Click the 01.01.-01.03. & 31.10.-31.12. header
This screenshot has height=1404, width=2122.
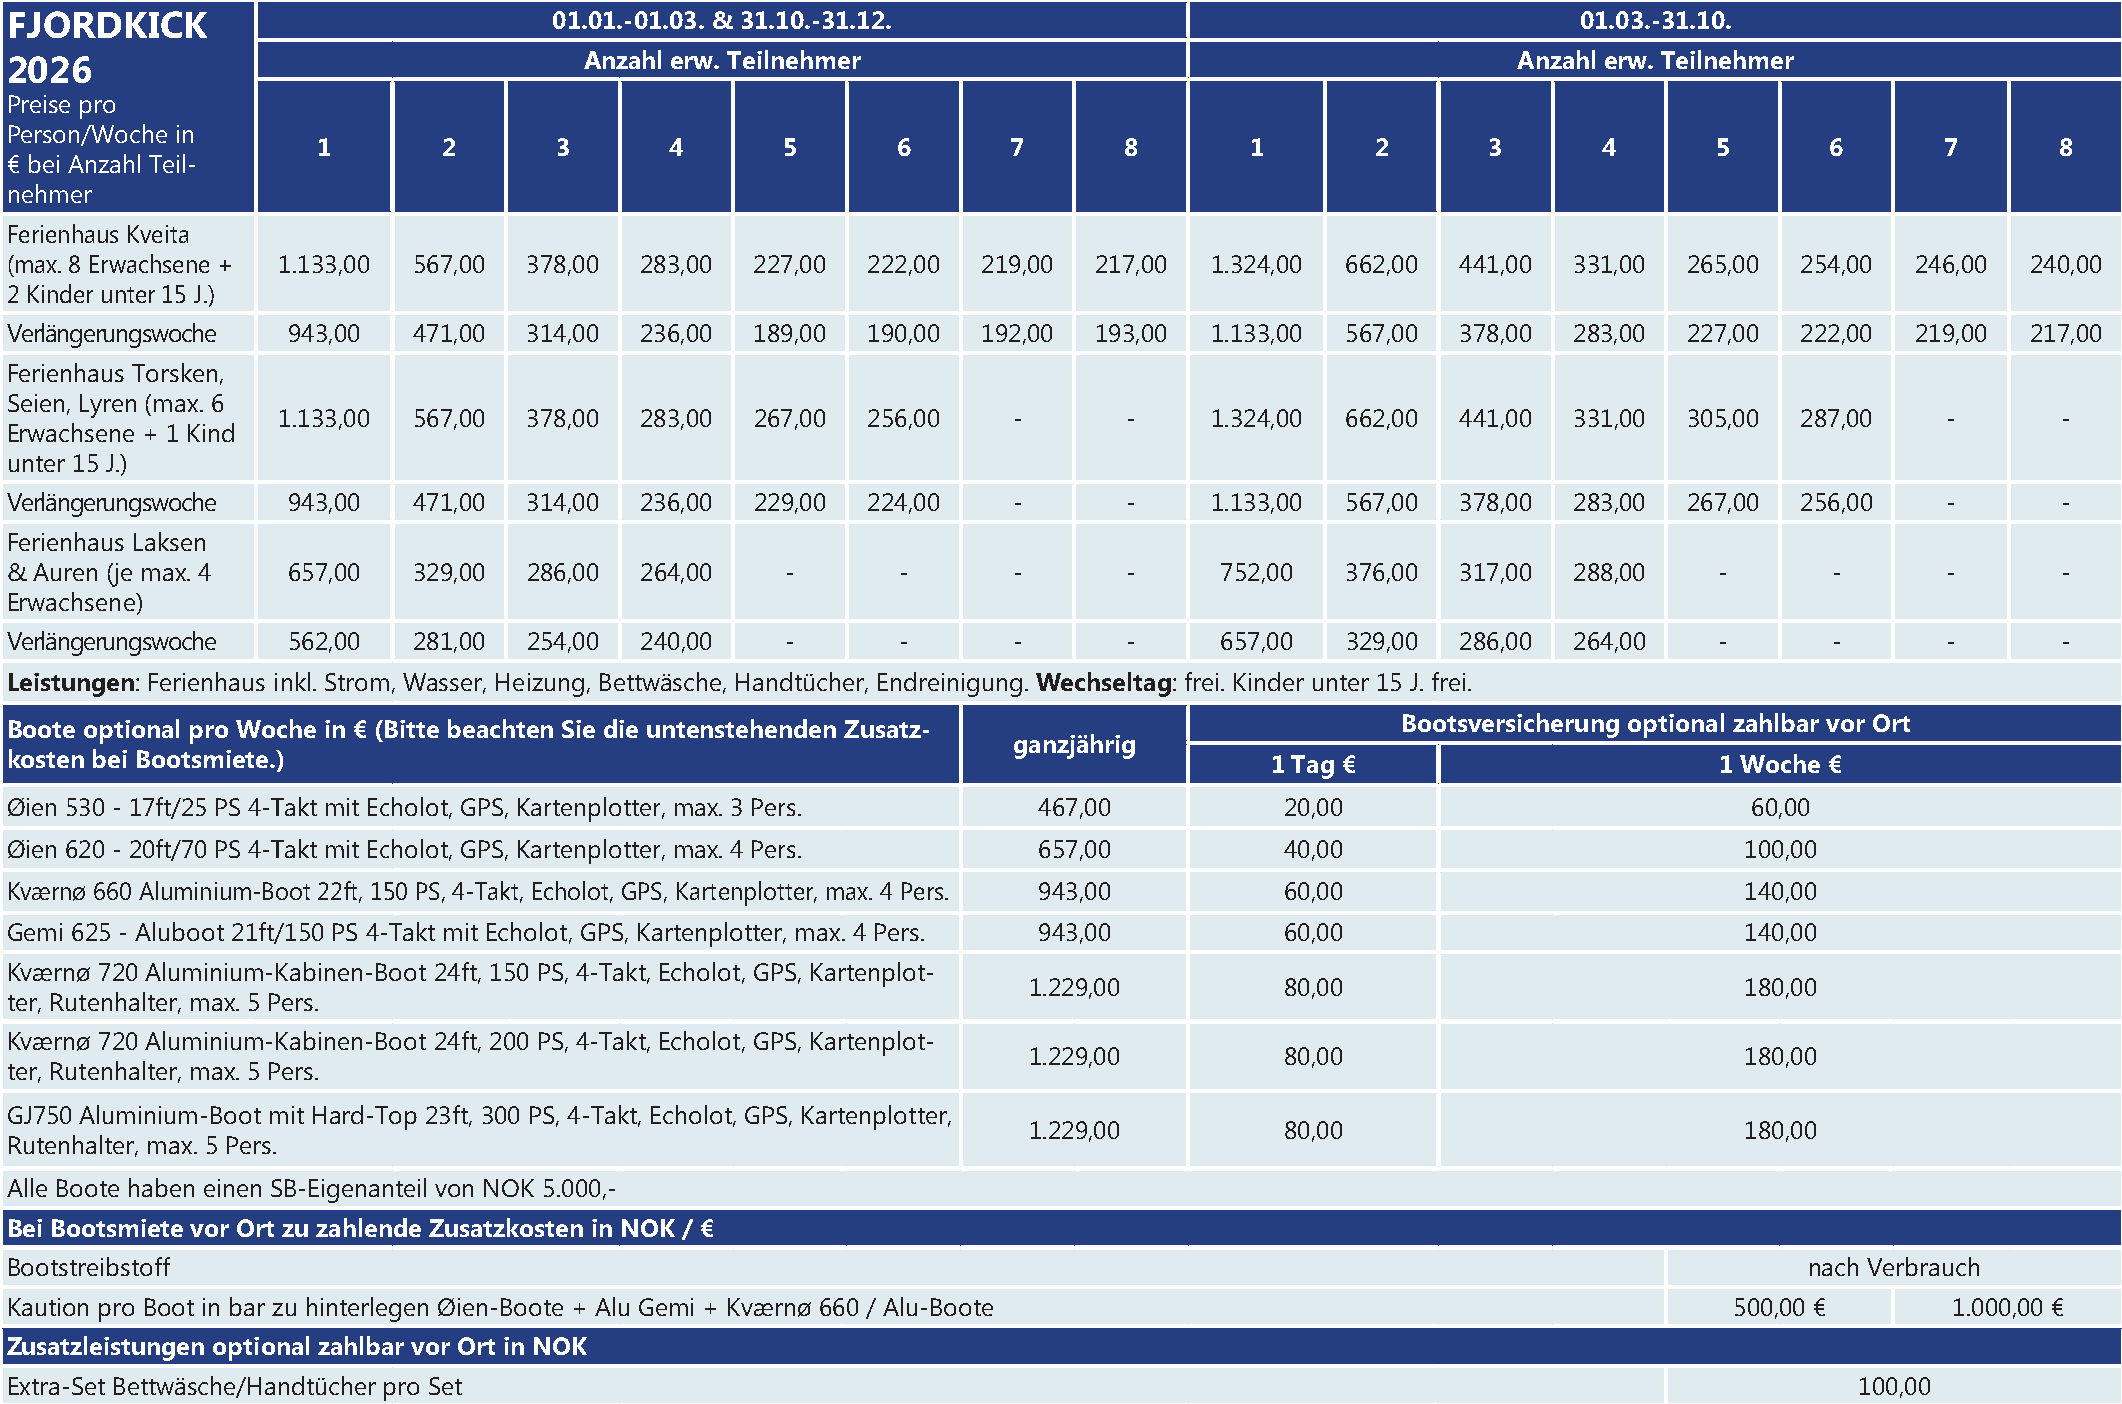pyautogui.click(x=721, y=20)
